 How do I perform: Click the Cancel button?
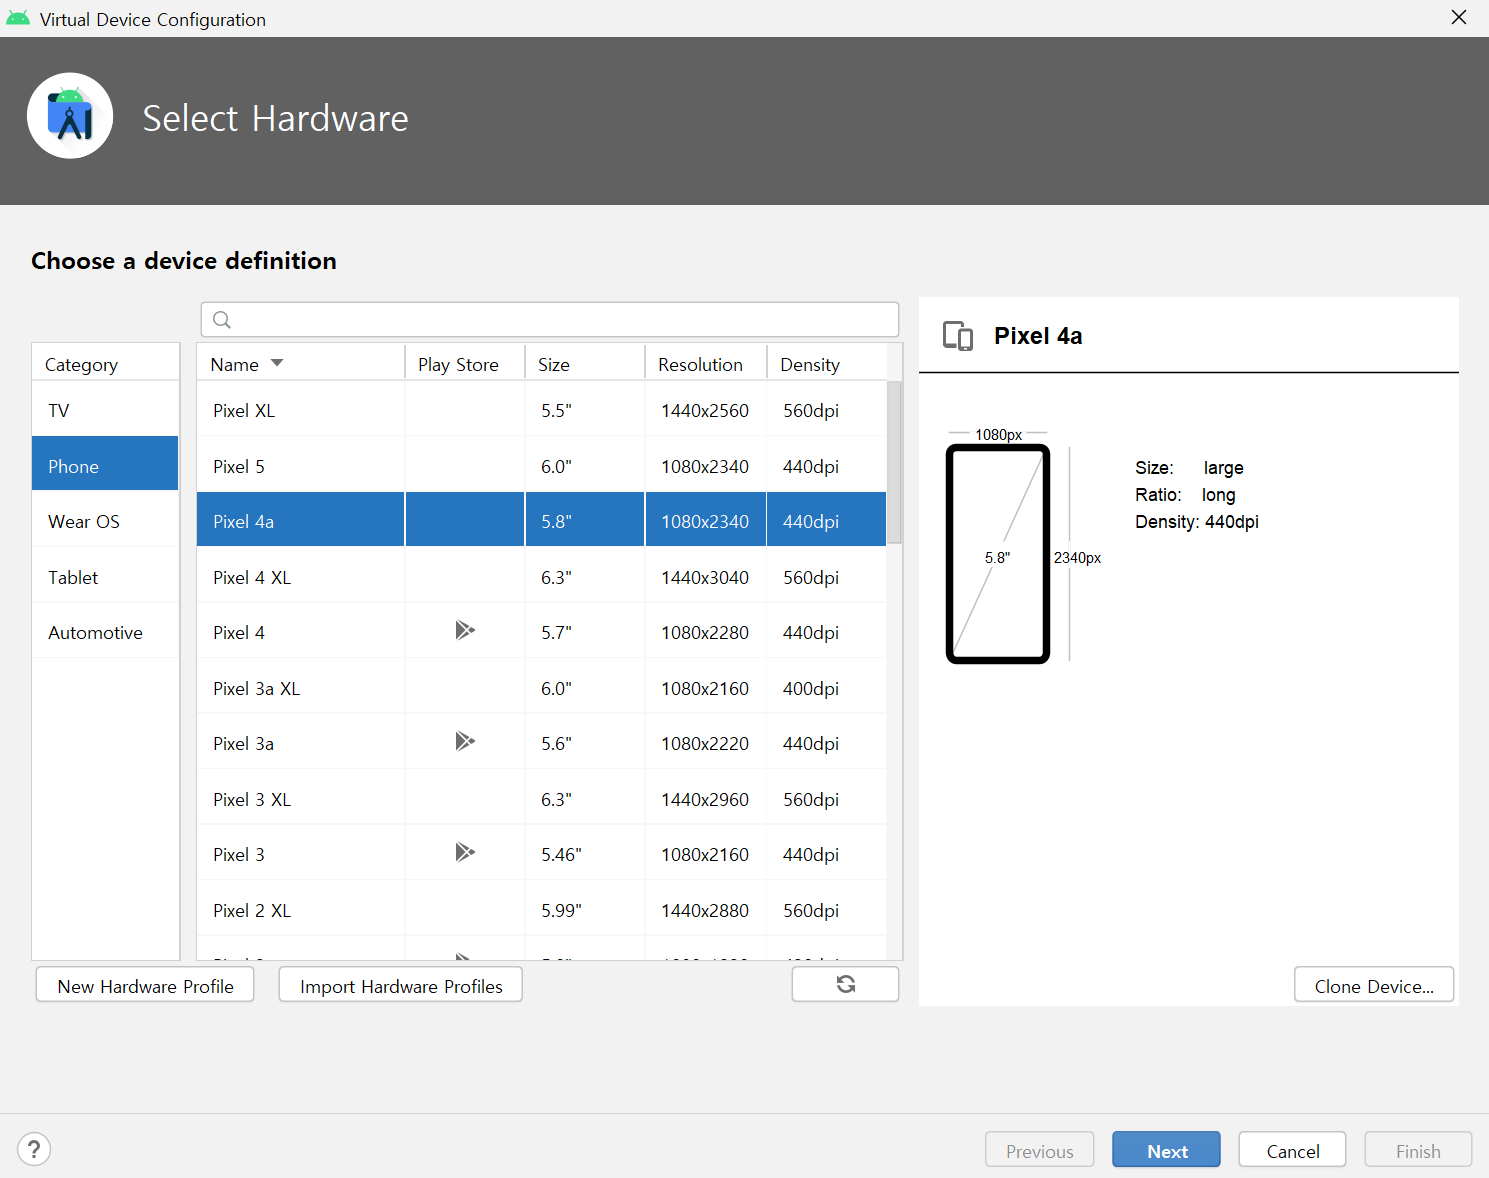1292,1150
